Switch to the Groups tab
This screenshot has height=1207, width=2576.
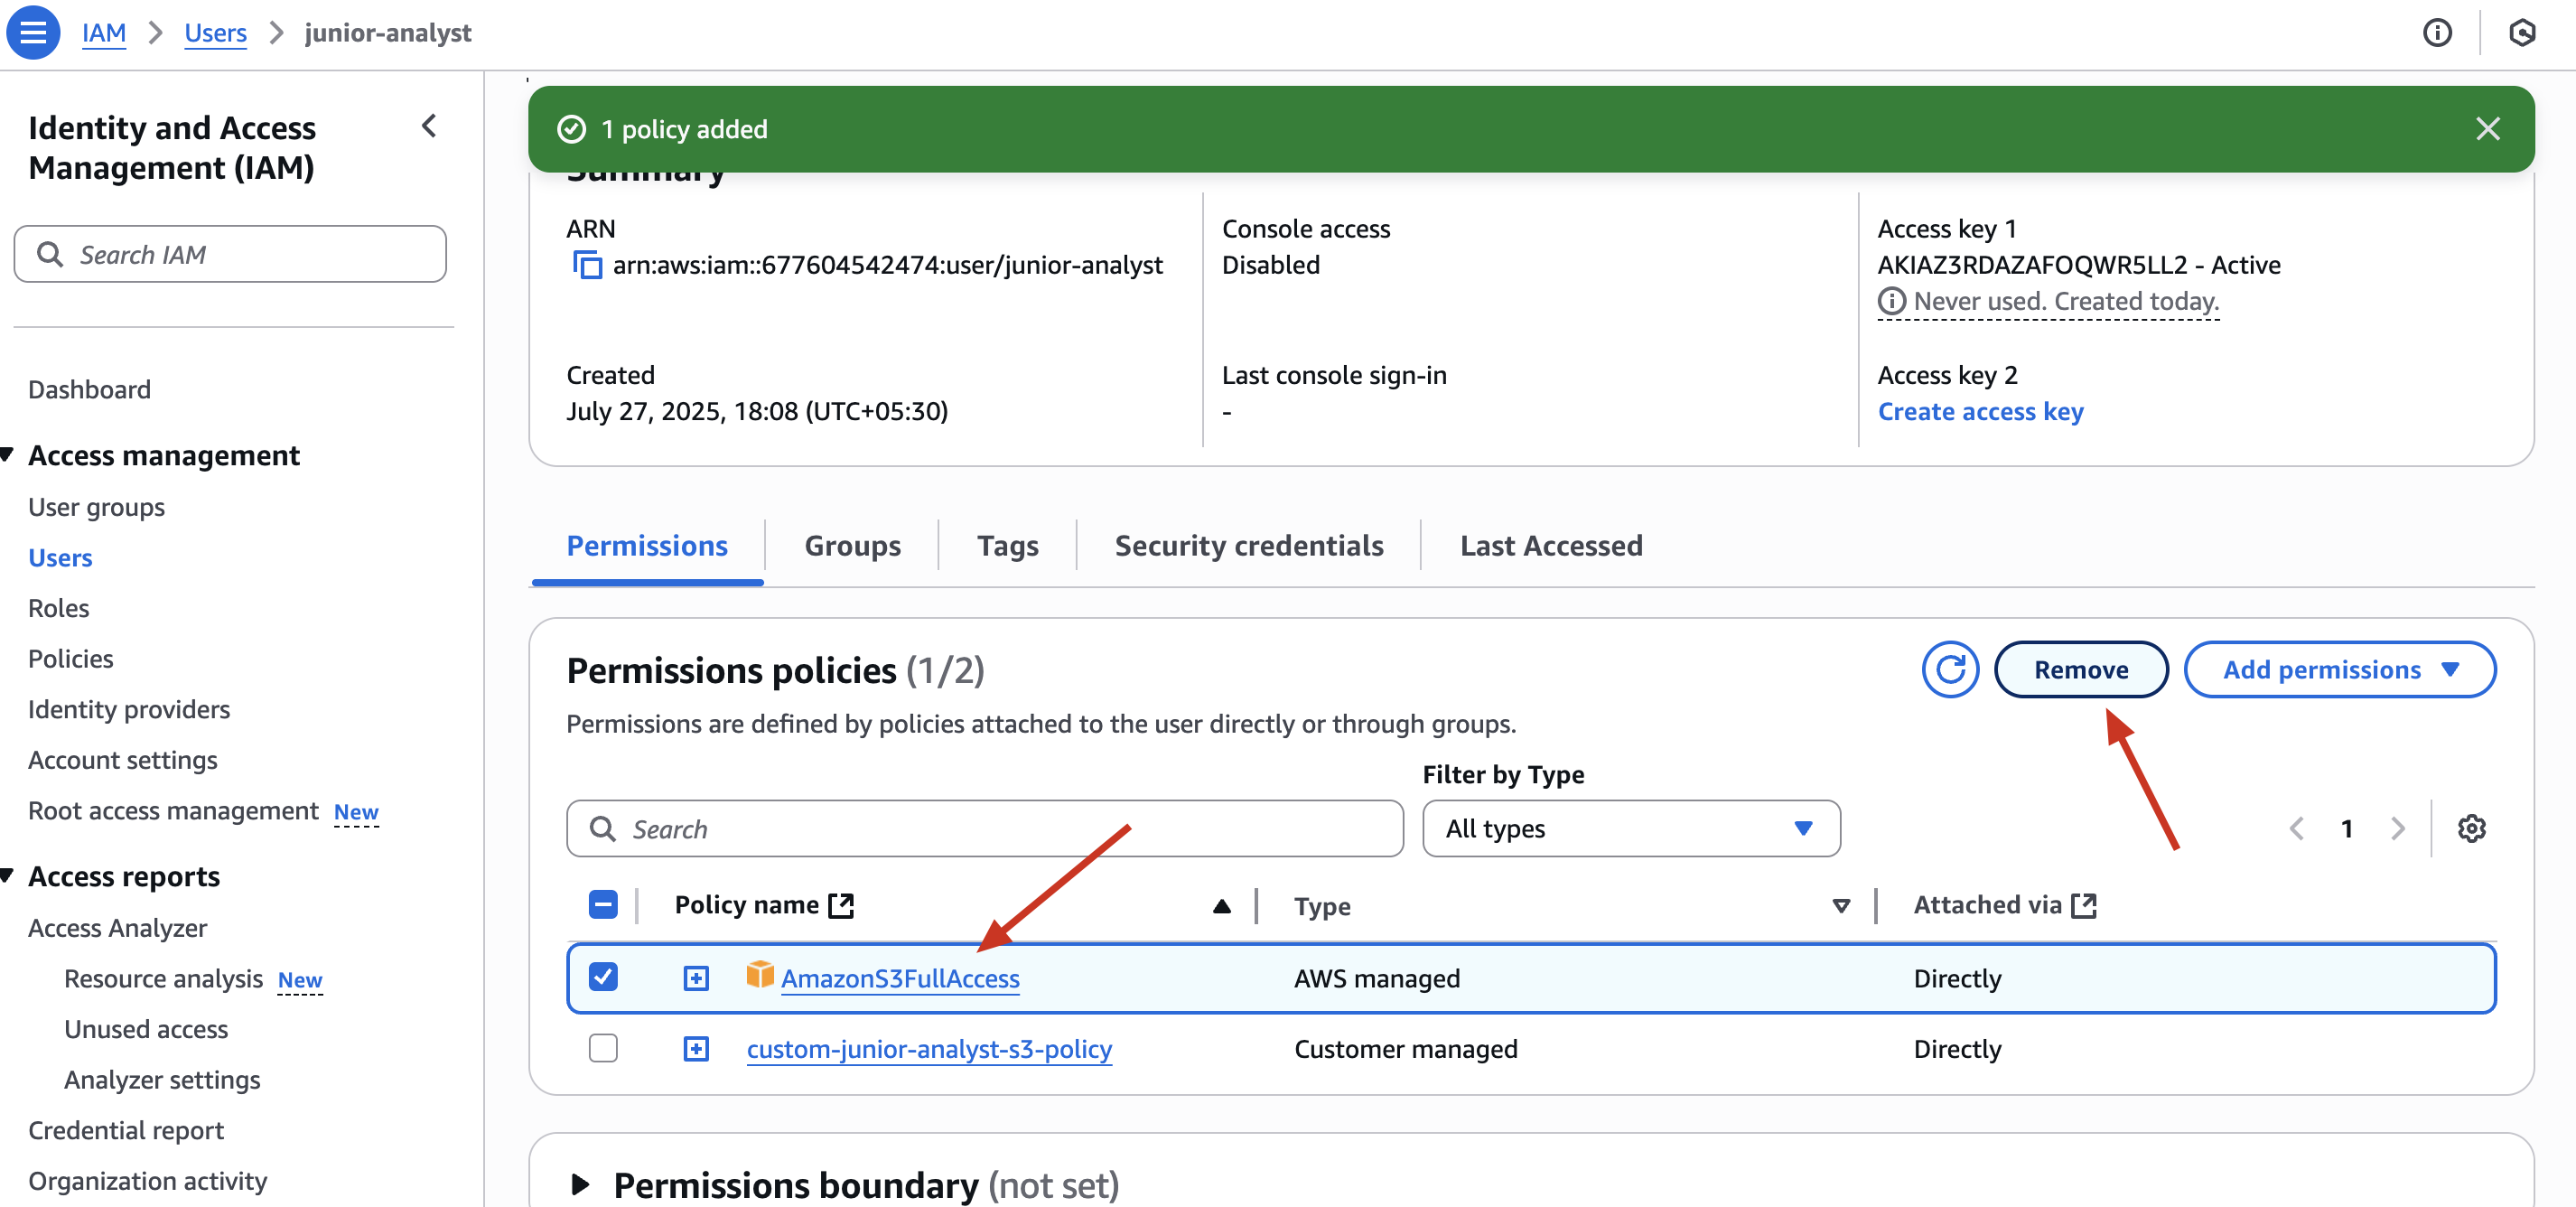(852, 545)
